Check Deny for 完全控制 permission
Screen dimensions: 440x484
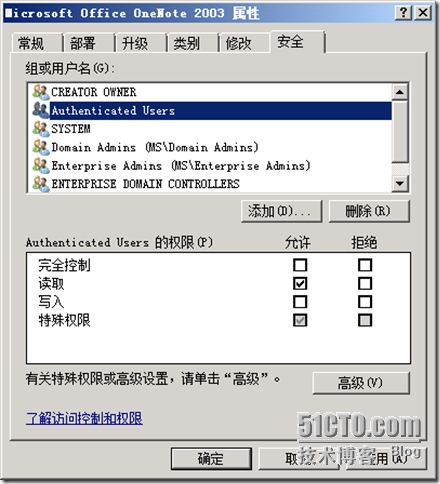pos(365,265)
